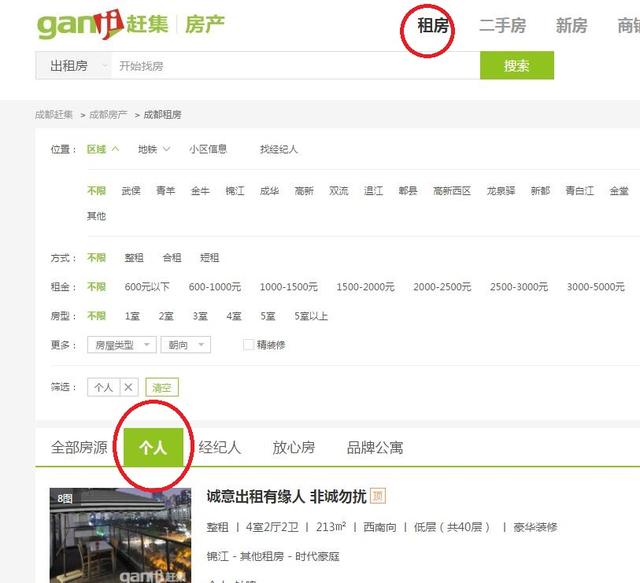
Task: Open the listing photo thumbnail
Action: tap(120, 535)
